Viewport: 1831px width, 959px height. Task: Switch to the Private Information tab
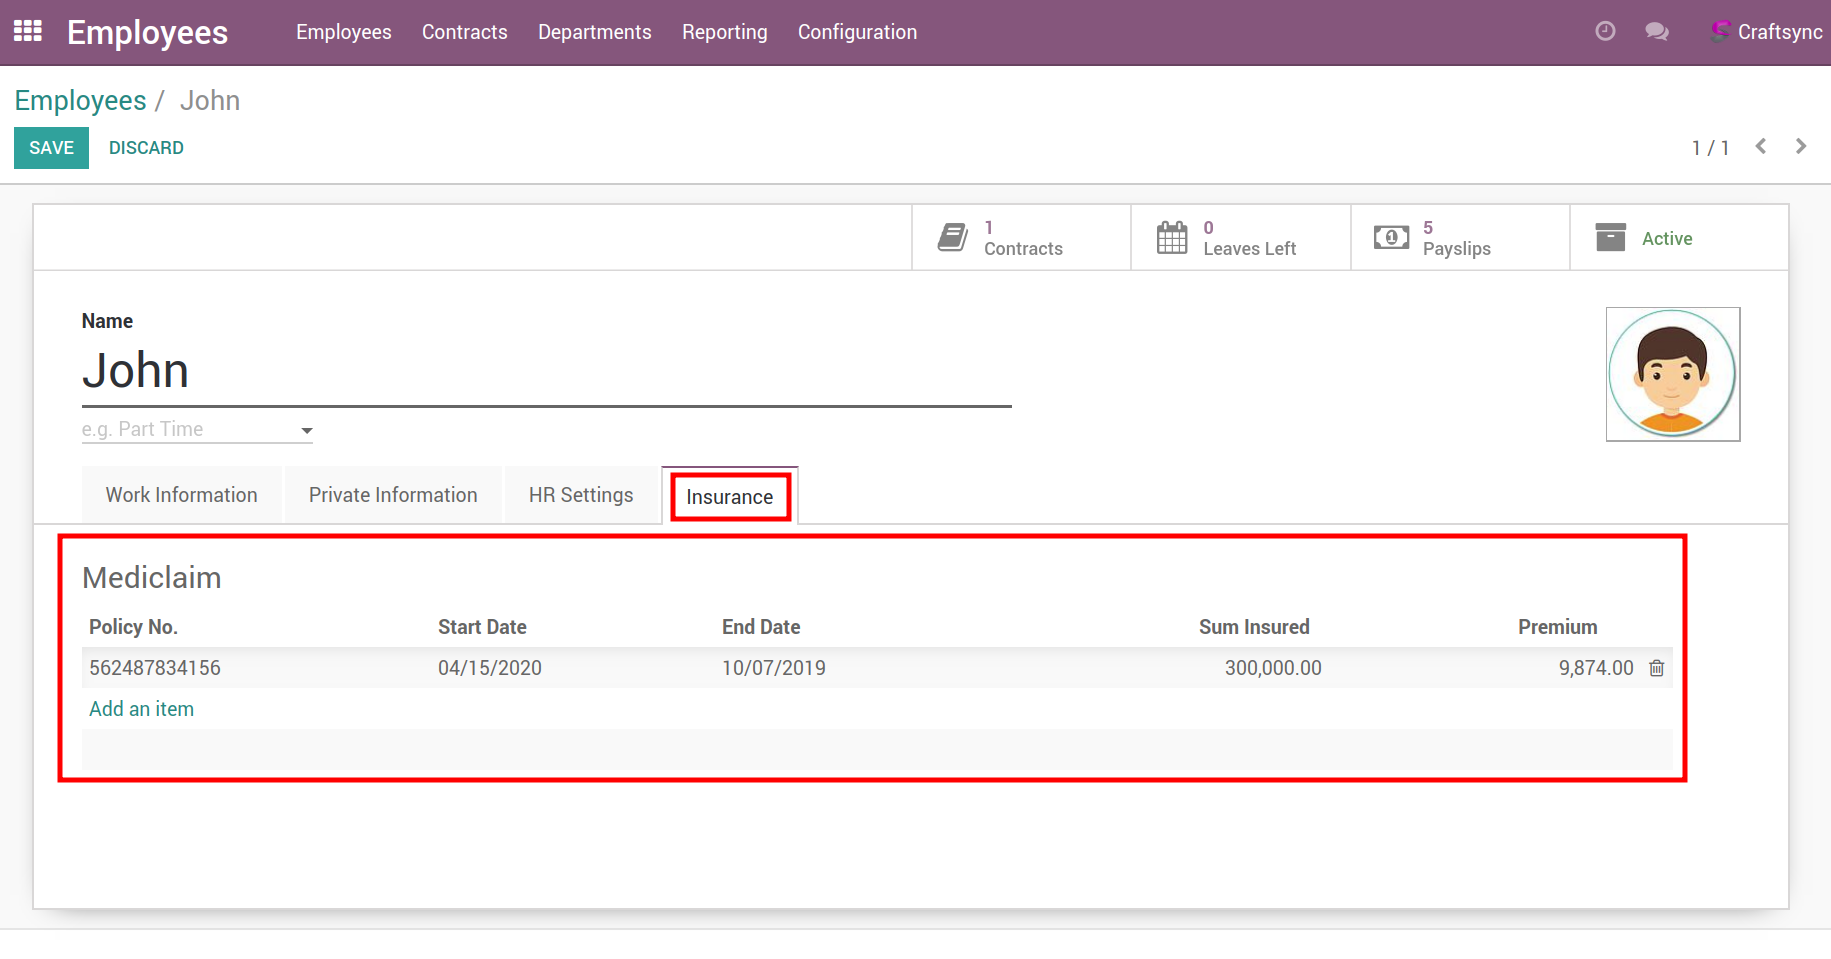[x=393, y=495]
